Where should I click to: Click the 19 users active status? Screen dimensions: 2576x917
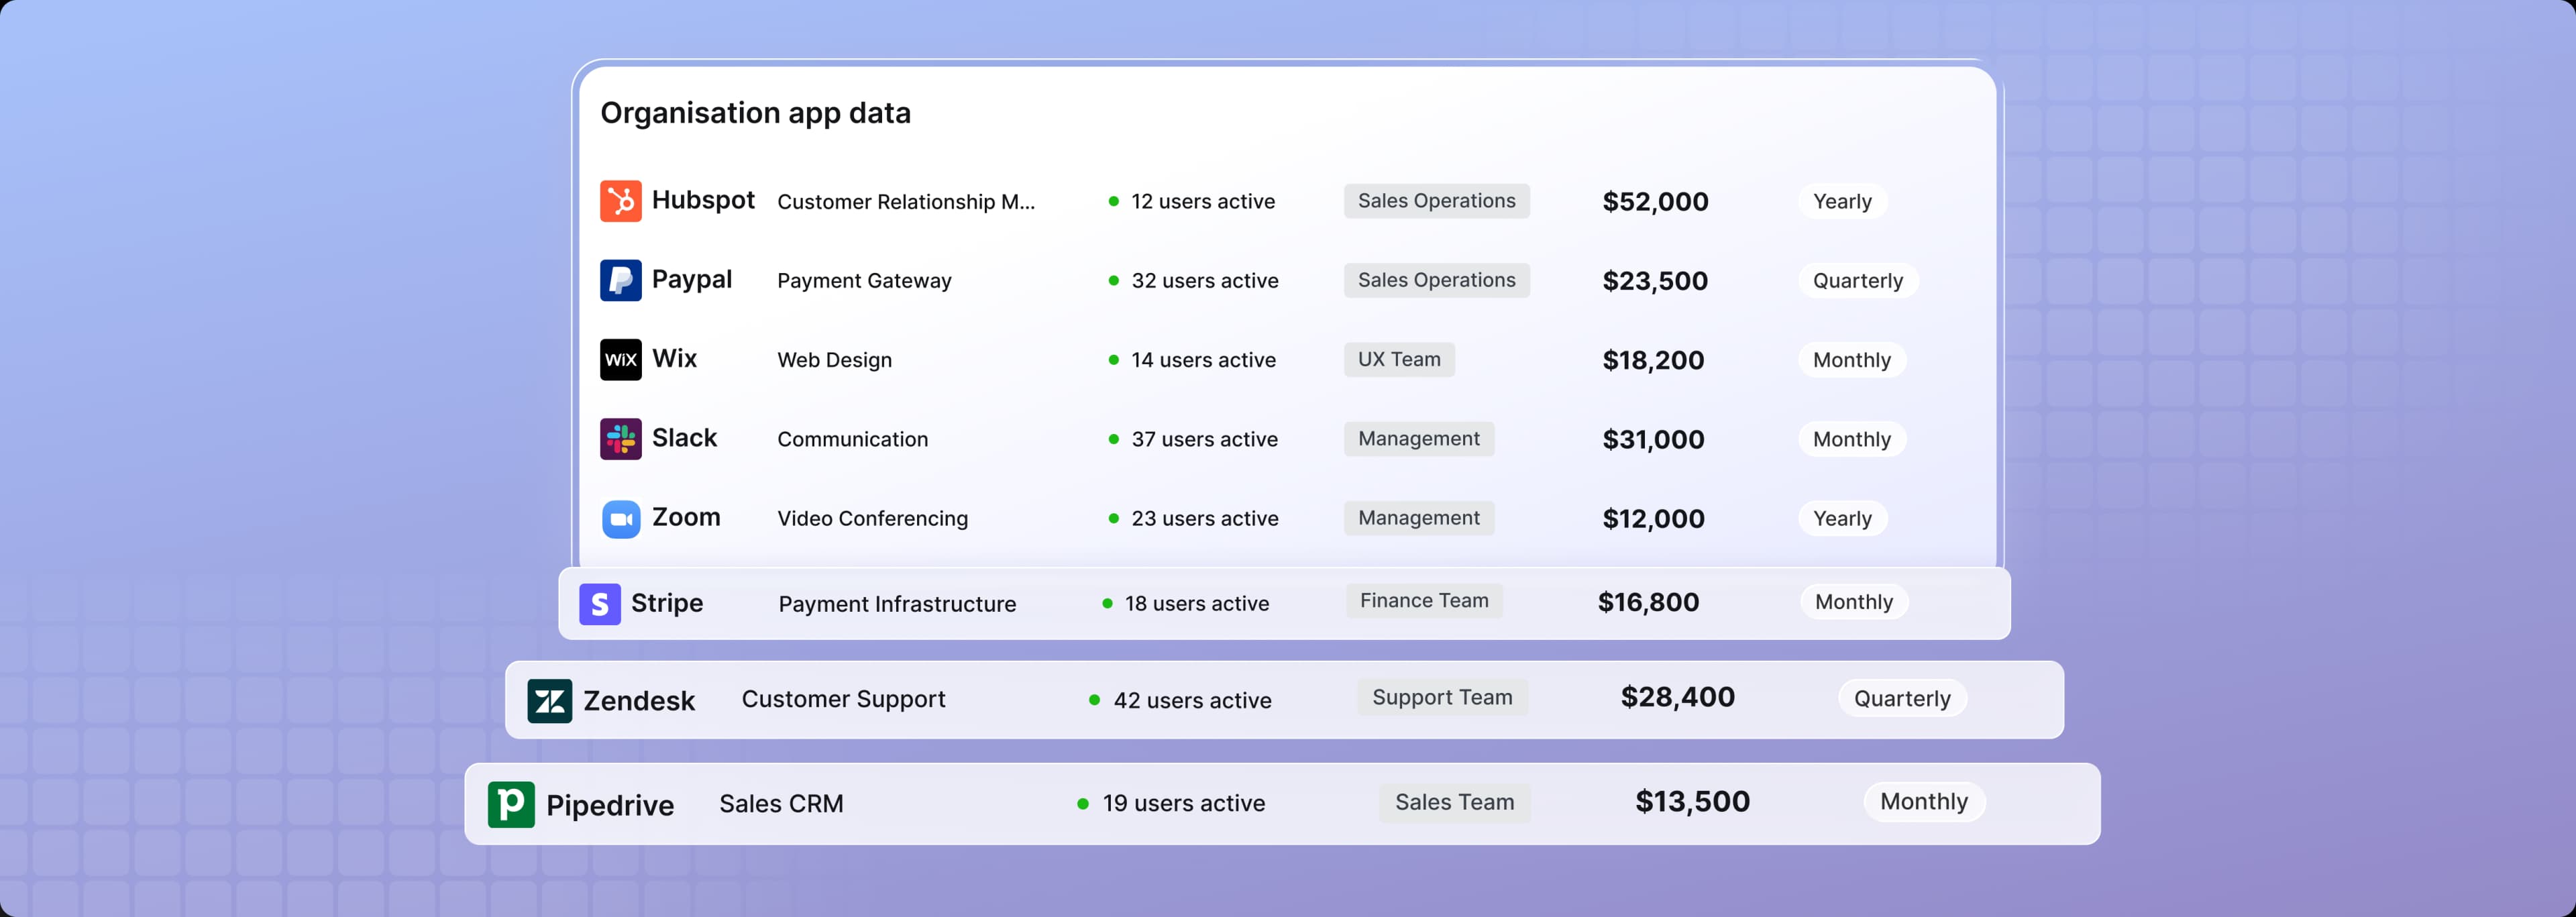[1171, 803]
